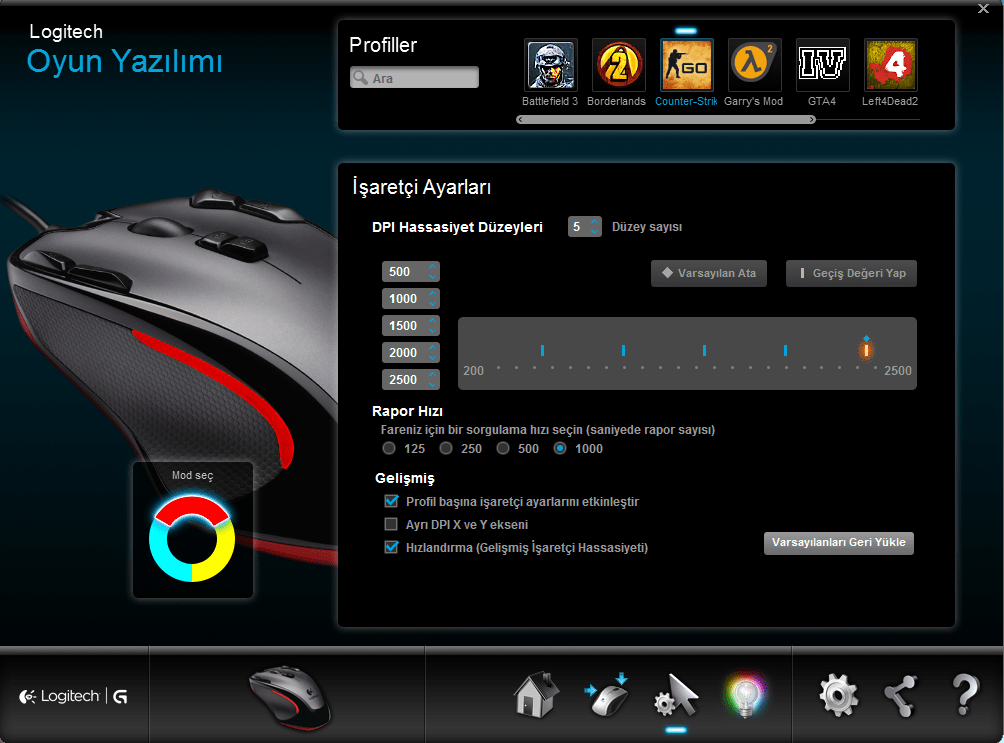The height and width of the screenshot is (743, 1004).
Task: Lower the 2500 DPI level stepper
Action: (x=432, y=384)
